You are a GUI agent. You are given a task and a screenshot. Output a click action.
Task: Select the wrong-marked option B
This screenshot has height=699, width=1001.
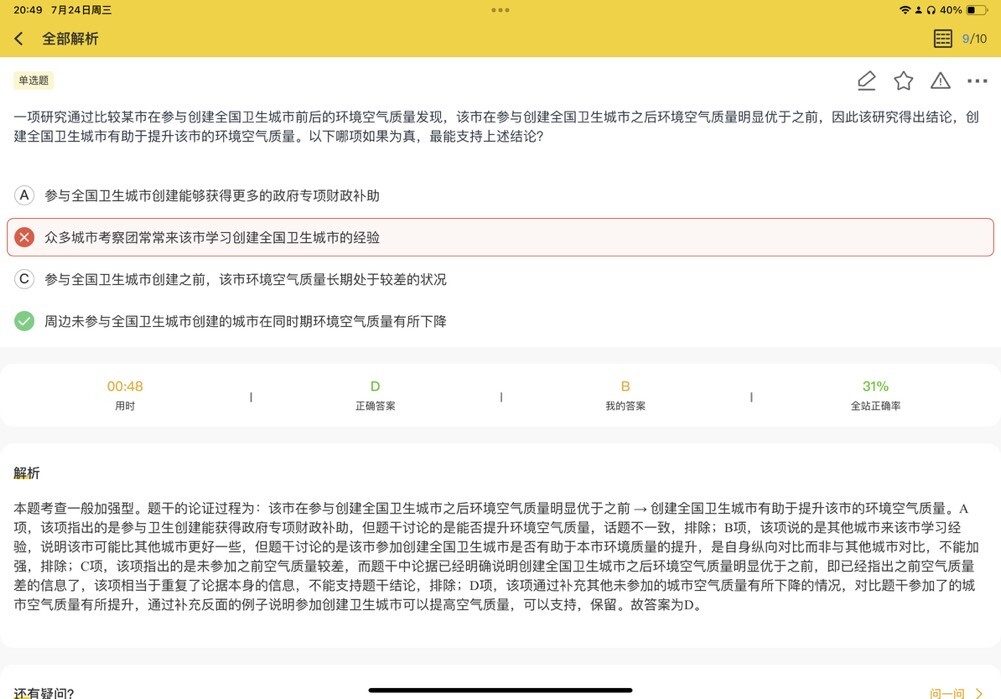(x=500, y=237)
